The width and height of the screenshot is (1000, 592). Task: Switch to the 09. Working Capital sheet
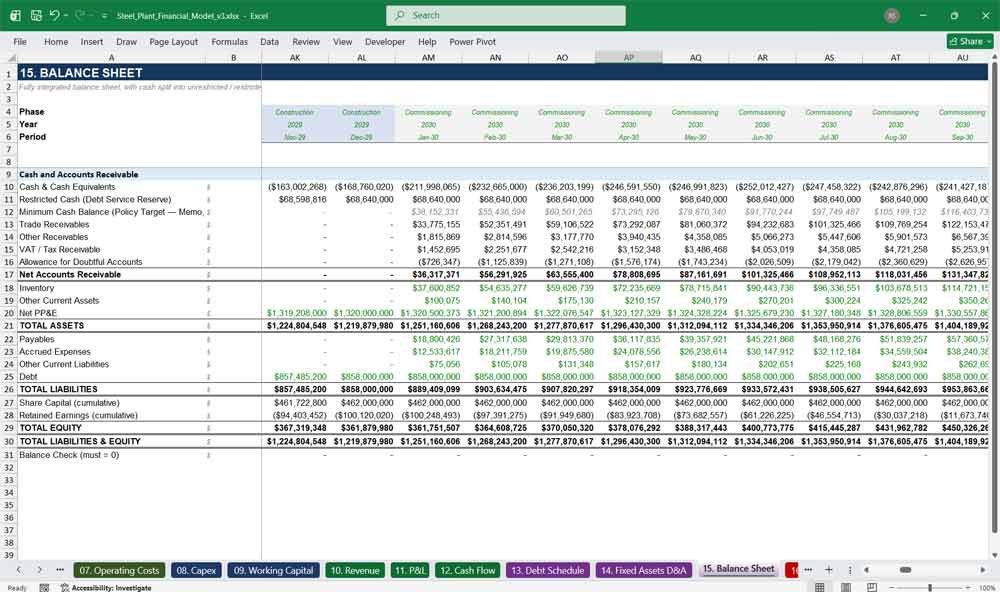(x=273, y=570)
